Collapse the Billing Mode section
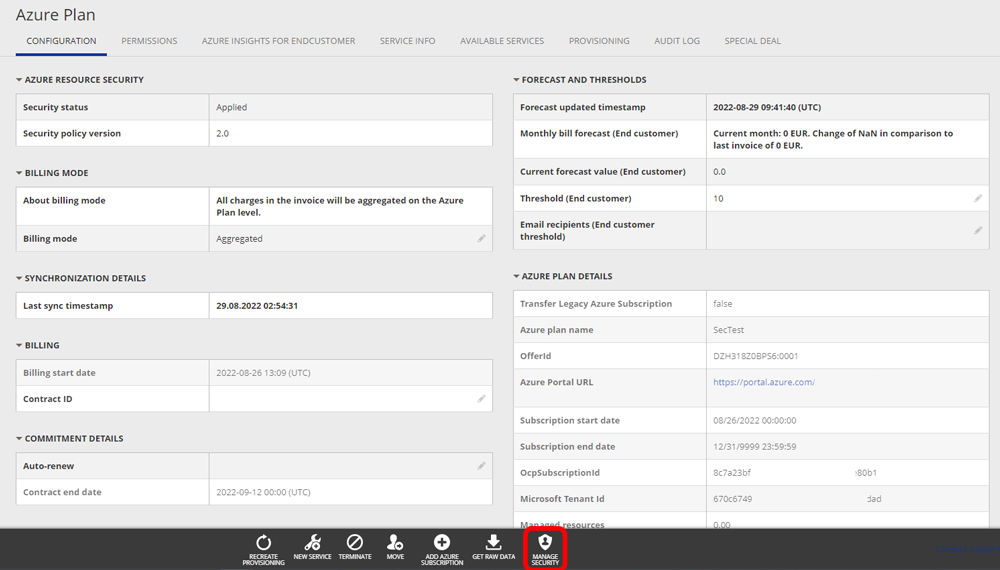This screenshot has height=570, width=1000. pyautogui.click(x=19, y=173)
